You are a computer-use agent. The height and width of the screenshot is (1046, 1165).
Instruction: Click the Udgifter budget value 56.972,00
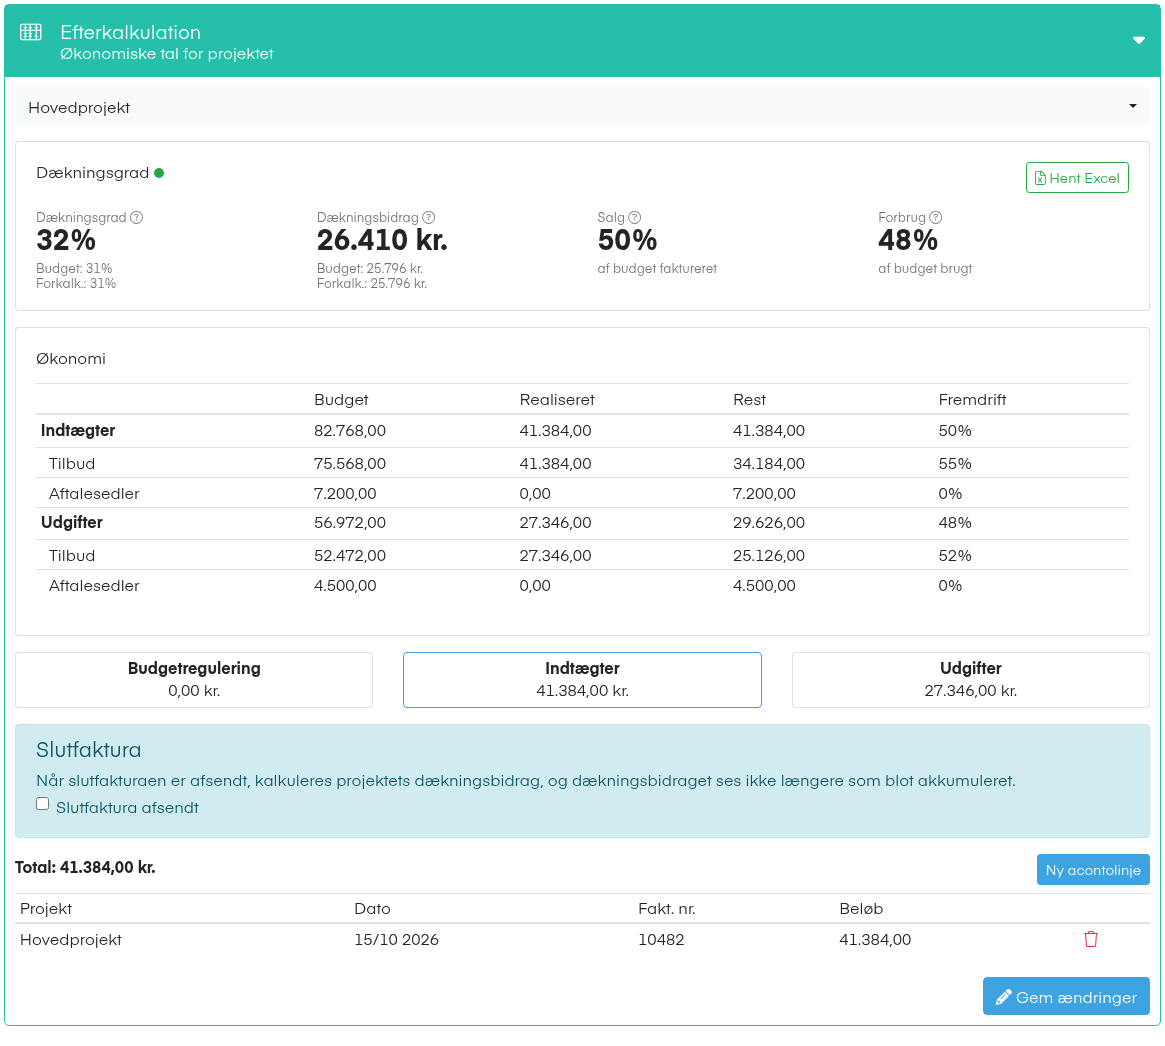[x=350, y=523]
